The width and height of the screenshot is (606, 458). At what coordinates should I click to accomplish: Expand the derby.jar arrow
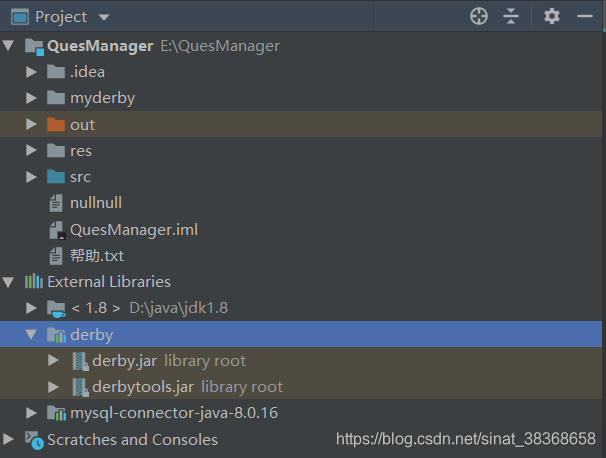(x=53, y=361)
